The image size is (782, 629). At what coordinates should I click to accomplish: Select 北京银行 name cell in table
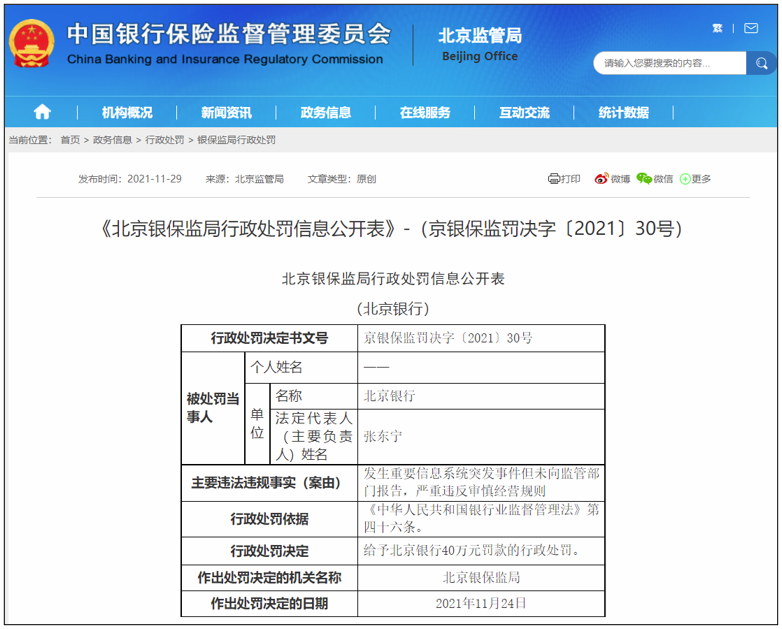[x=481, y=396]
